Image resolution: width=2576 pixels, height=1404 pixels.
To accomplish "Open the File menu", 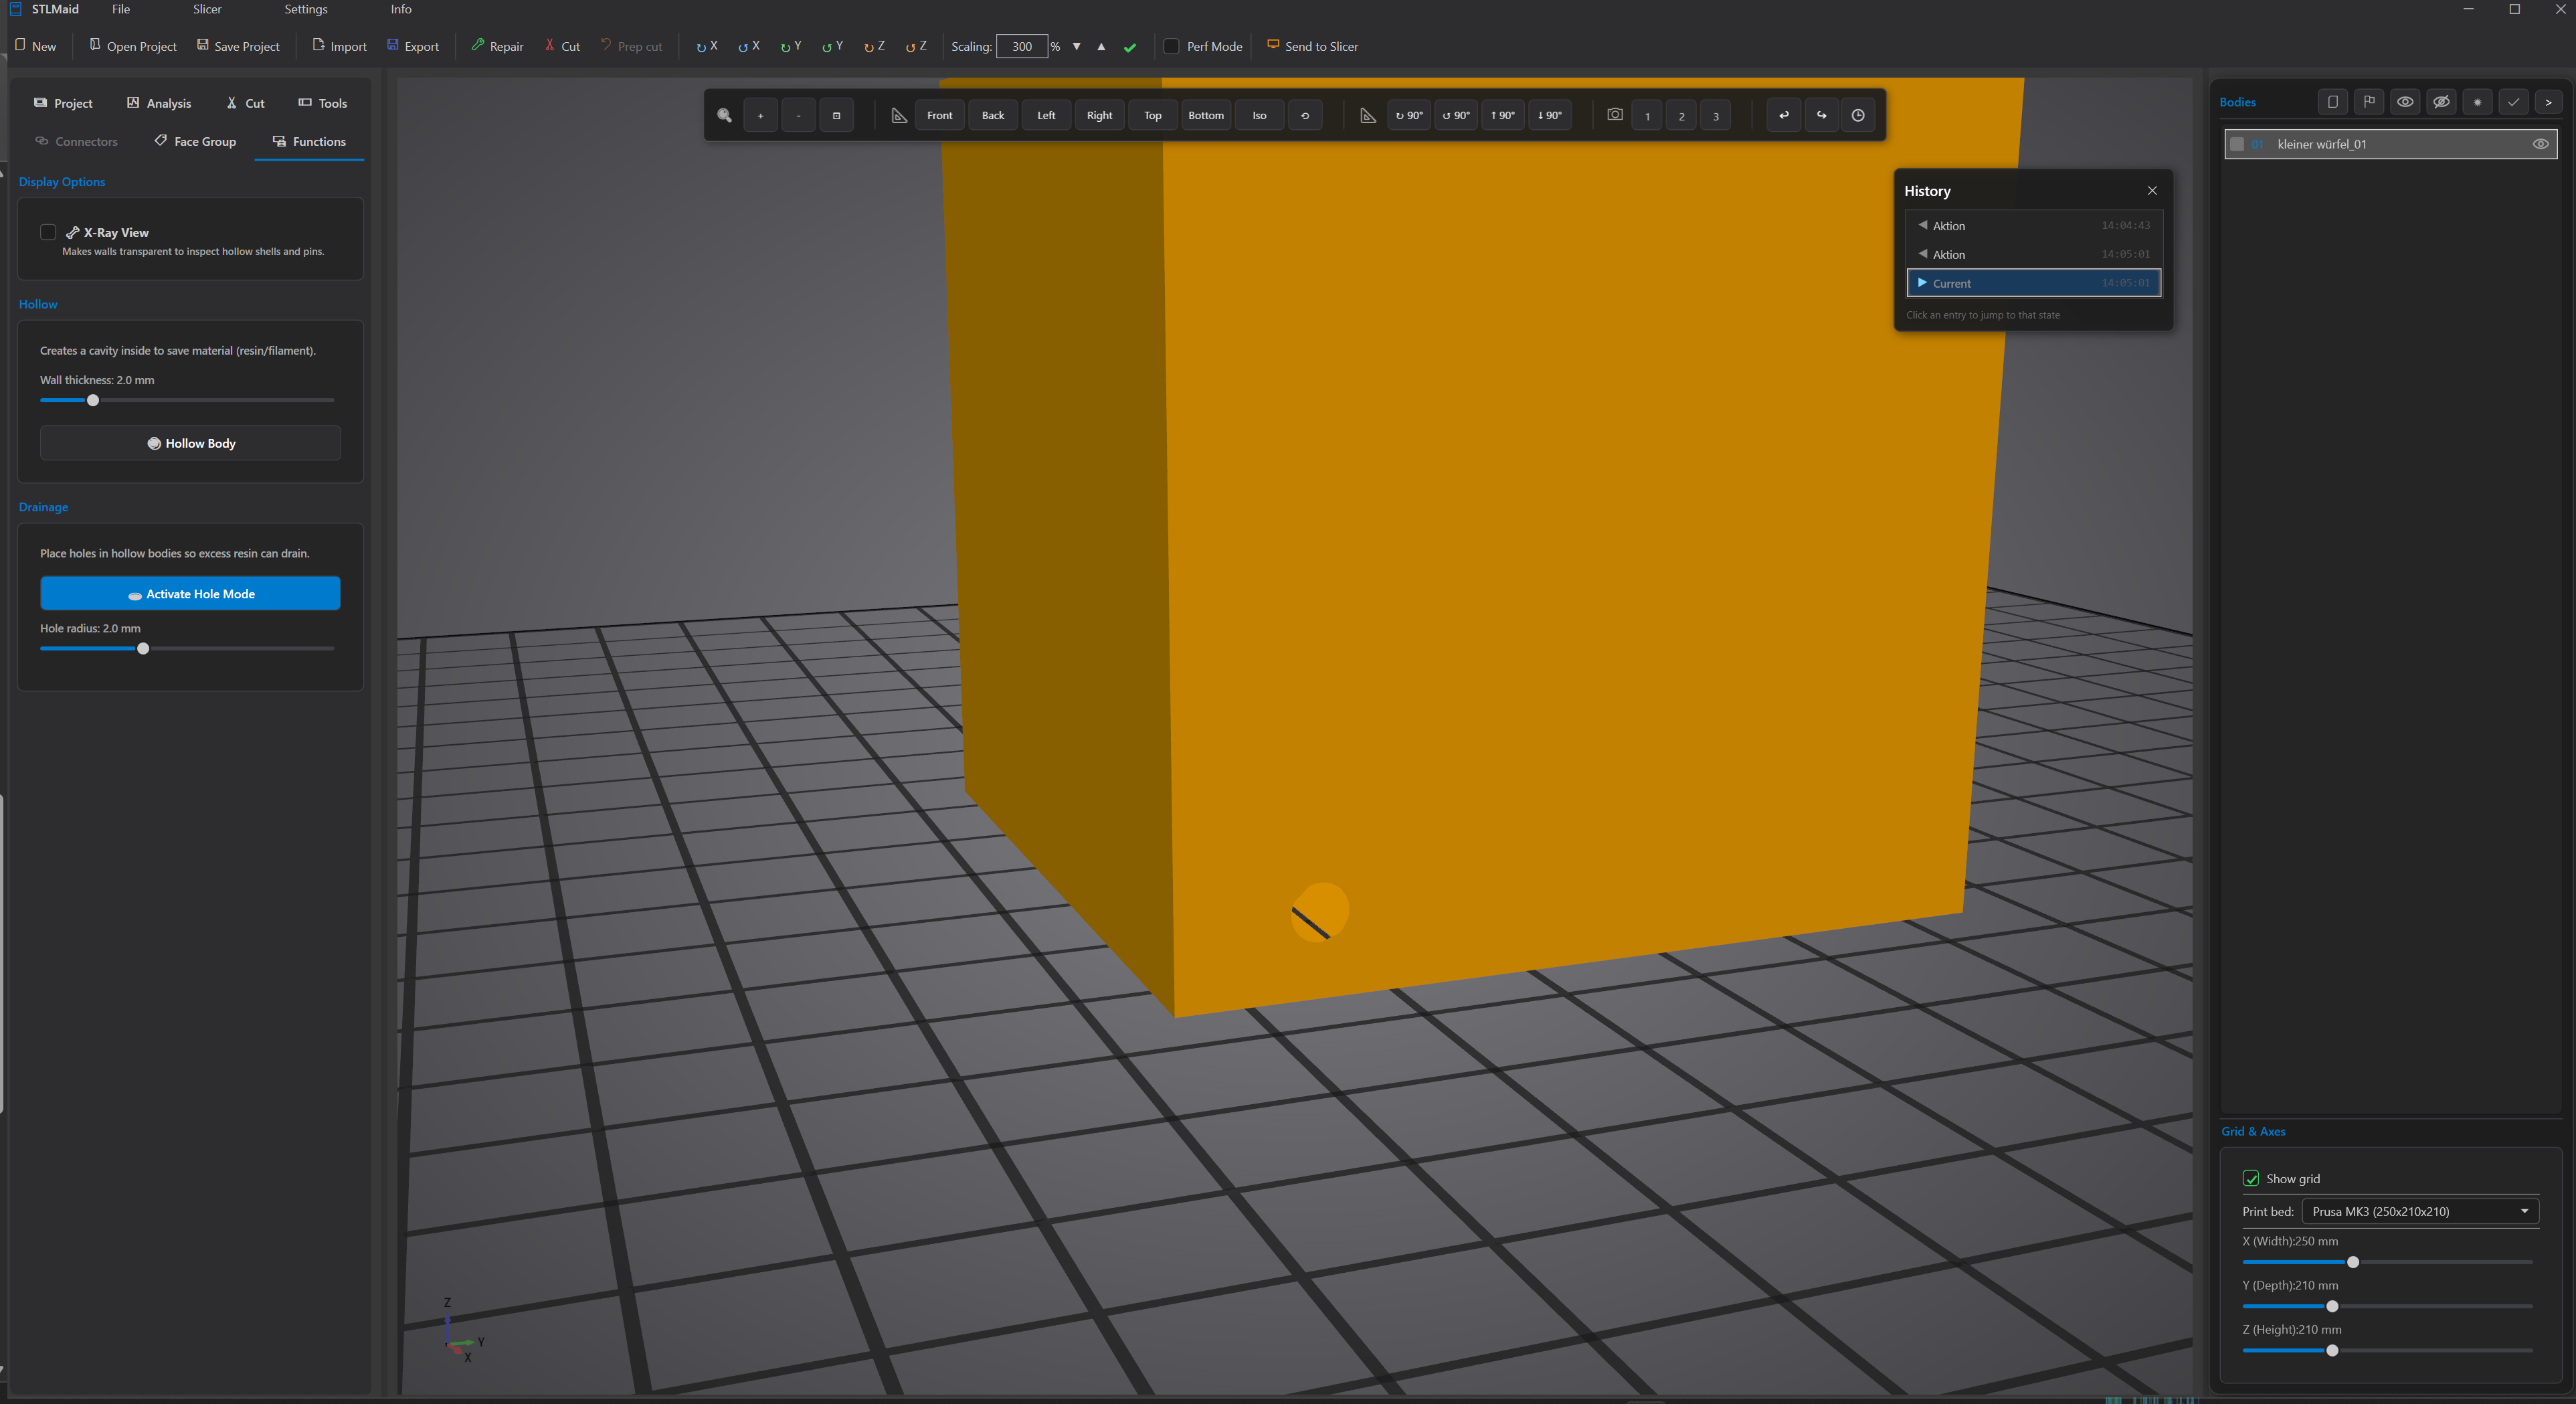I will pyautogui.click(x=121, y=9).
